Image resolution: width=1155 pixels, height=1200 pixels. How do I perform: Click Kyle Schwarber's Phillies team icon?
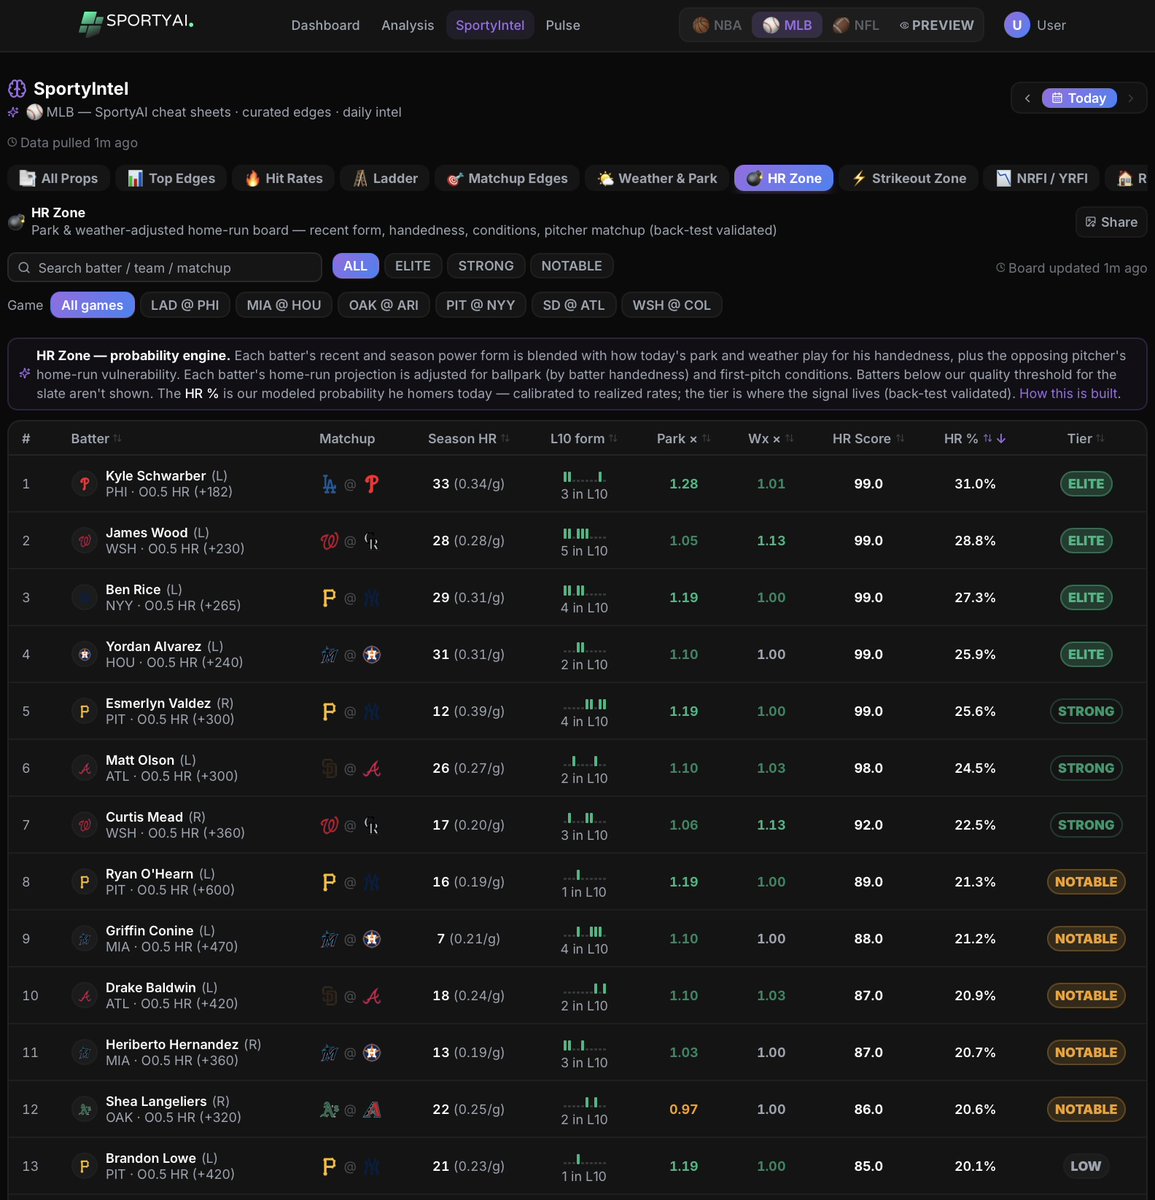click(x=85, y=484)
